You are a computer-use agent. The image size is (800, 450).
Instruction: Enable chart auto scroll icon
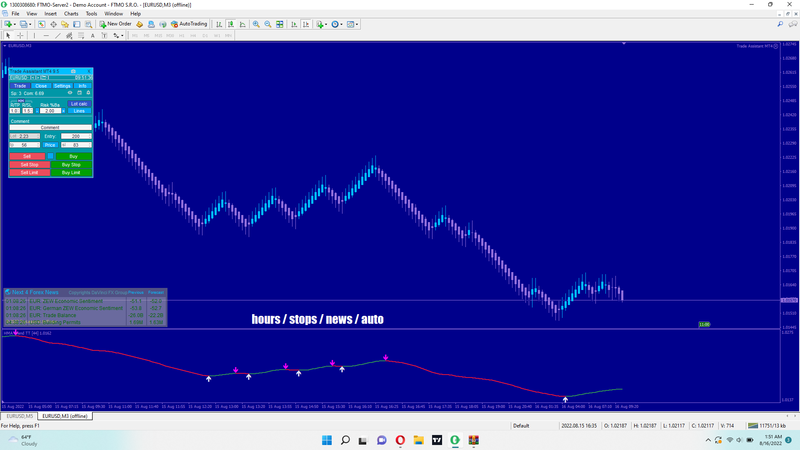[294, 24]
